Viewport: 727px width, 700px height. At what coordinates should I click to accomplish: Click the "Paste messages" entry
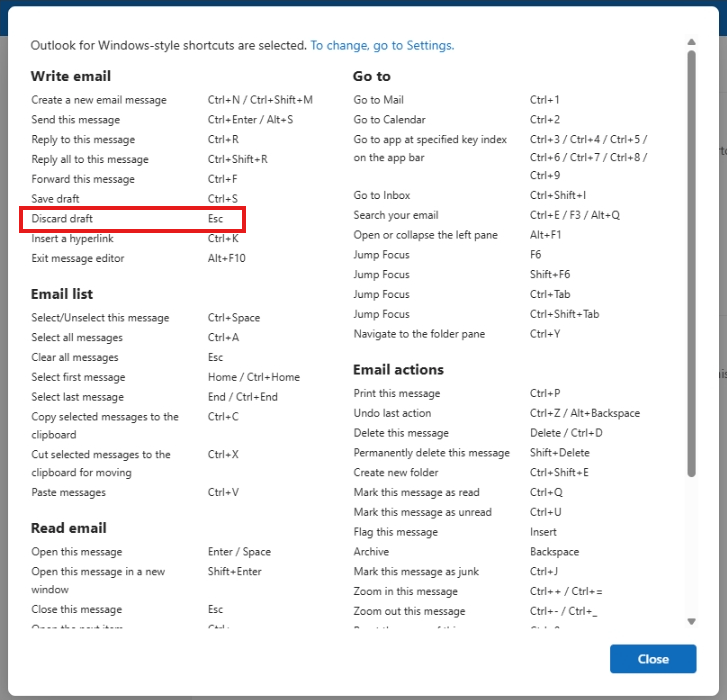(x=68, y=492)
